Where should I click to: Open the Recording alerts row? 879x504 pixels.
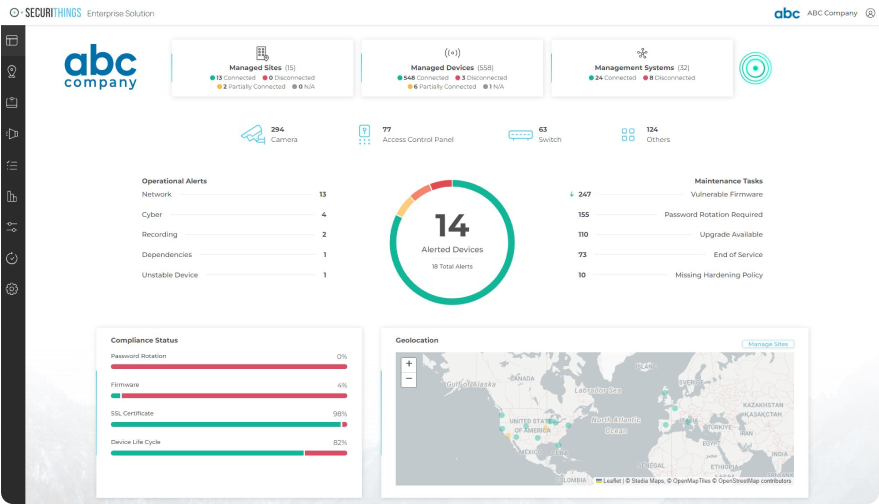(234, 234)
